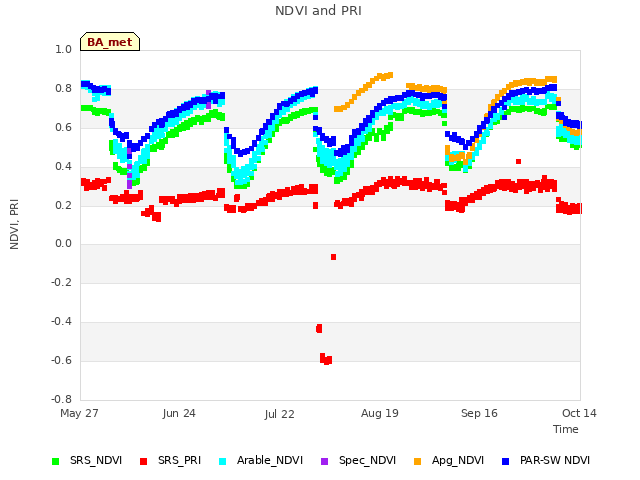640x480 pixels.
Task: Click the May 27 axis tick label
Action: click(79, 413)
